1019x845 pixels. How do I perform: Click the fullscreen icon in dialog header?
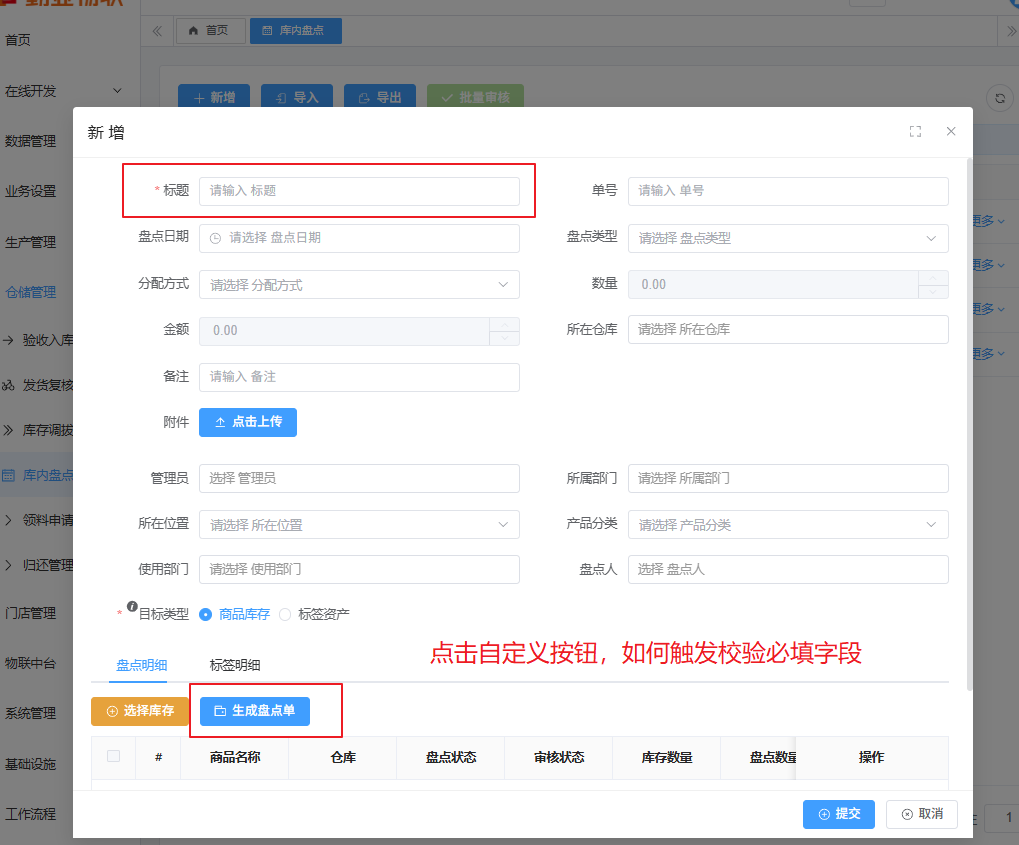click(915, 131)
